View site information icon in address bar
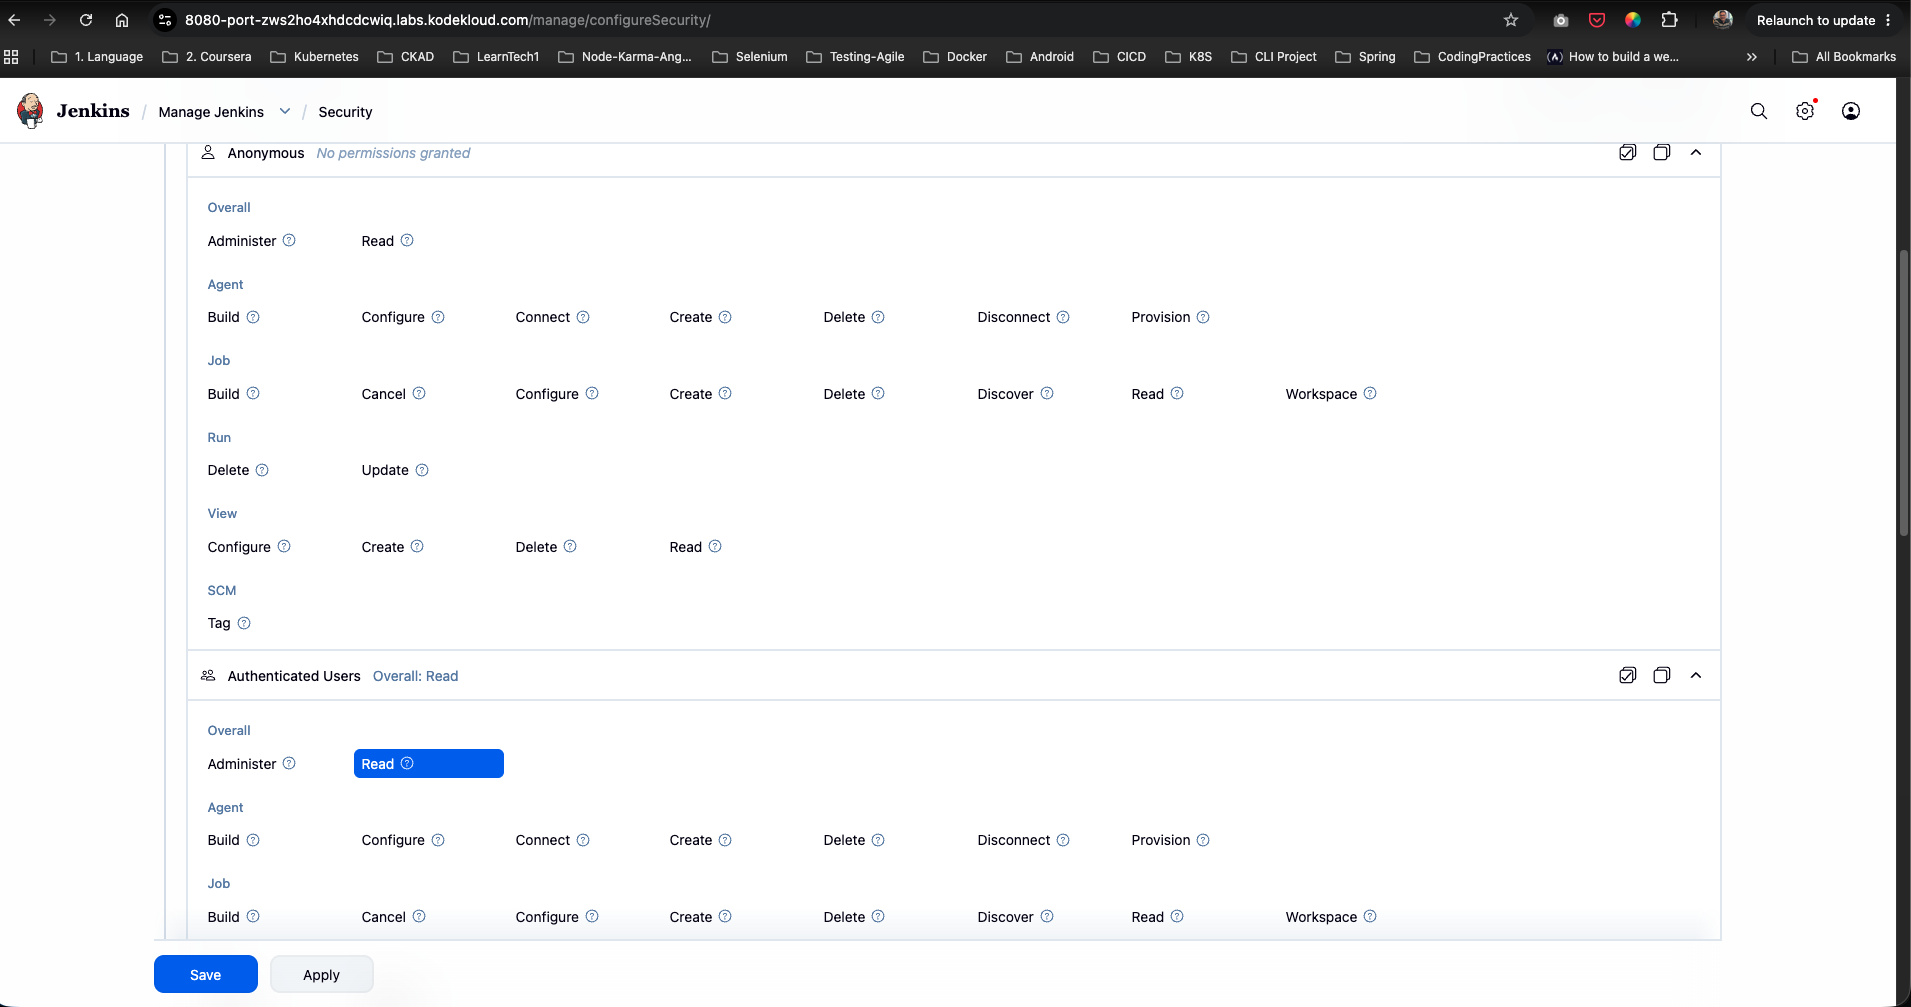1911x1007 pixels. click(x=166, y=20)
